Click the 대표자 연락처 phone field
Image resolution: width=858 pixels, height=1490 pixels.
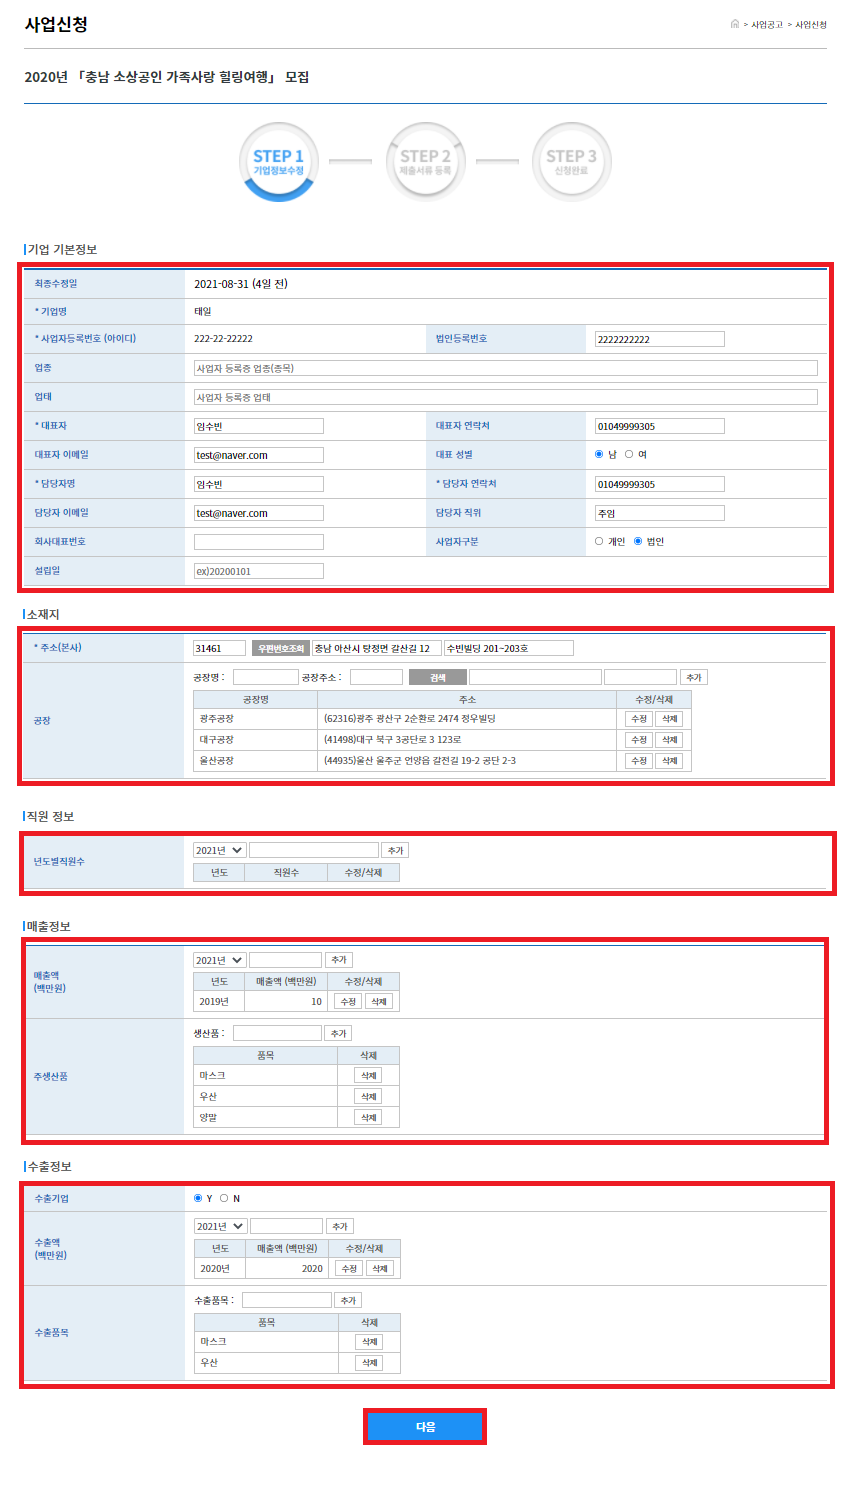(x=660, y=426)
